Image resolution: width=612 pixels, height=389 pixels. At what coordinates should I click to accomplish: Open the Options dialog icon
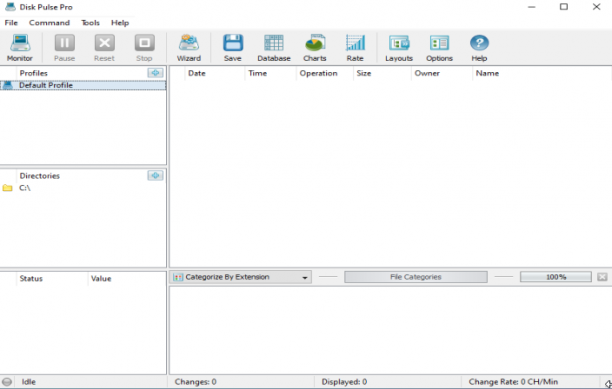[439, 48]
